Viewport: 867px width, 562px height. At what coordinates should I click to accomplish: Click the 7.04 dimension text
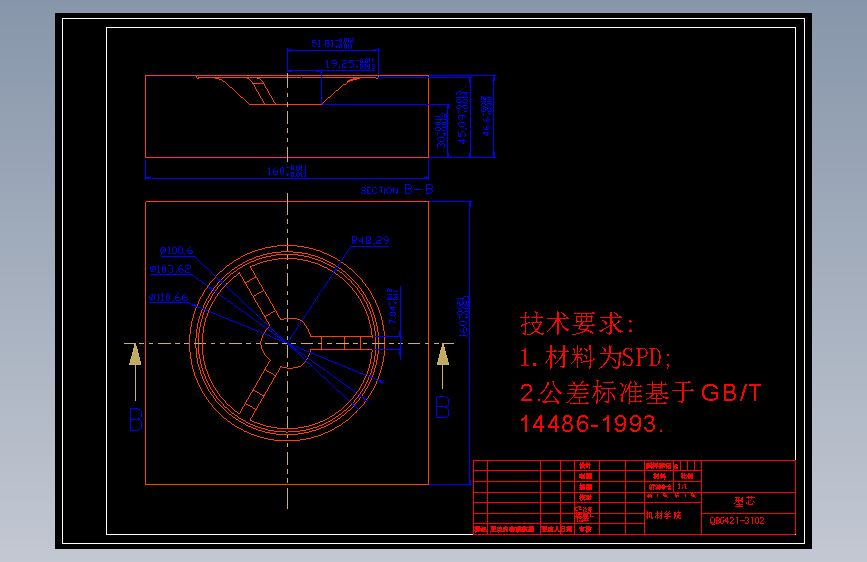(x=393, y=306)
